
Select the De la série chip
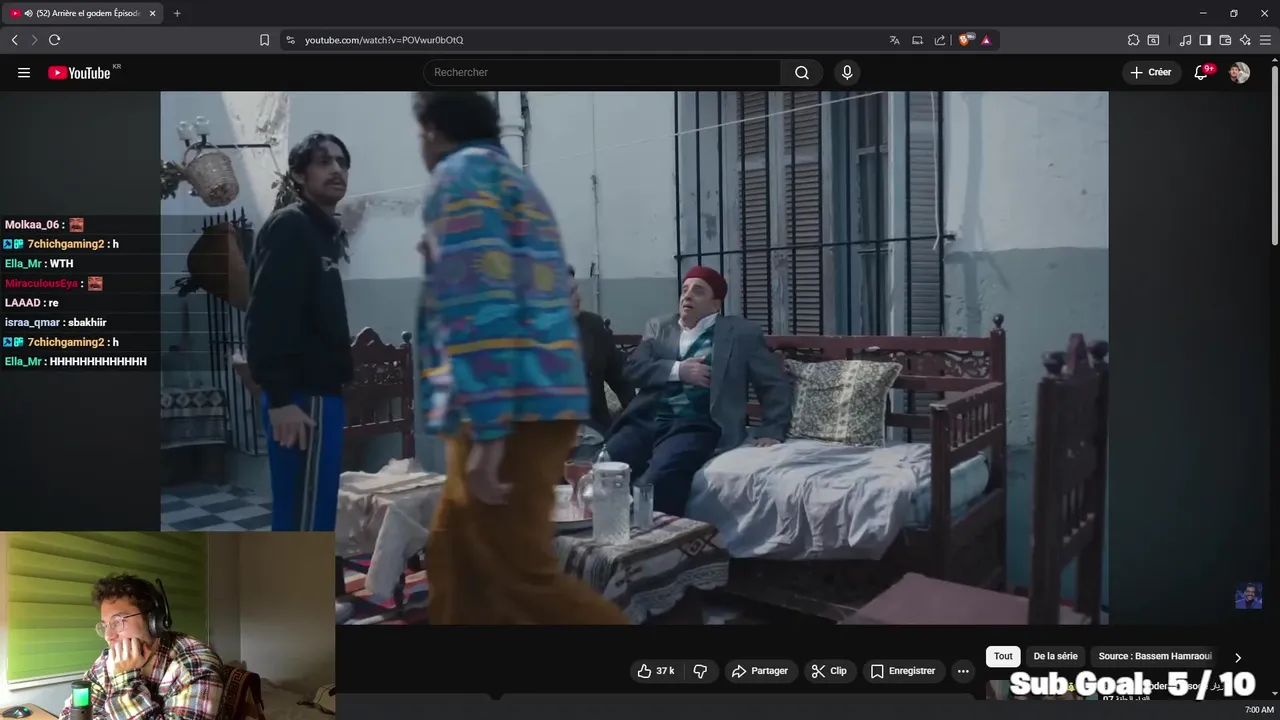tap(1055, 656)
